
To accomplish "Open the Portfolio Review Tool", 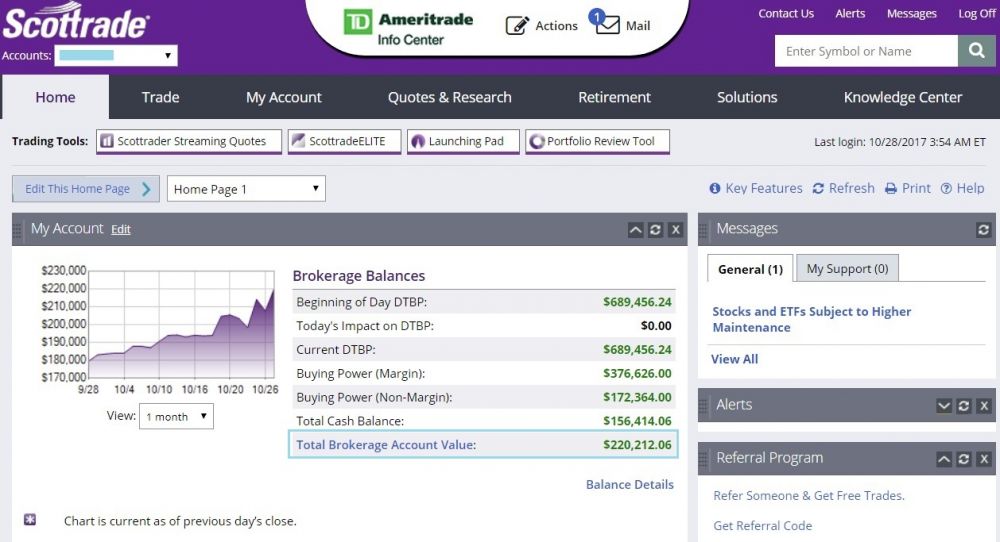I will tap(597, 142).
